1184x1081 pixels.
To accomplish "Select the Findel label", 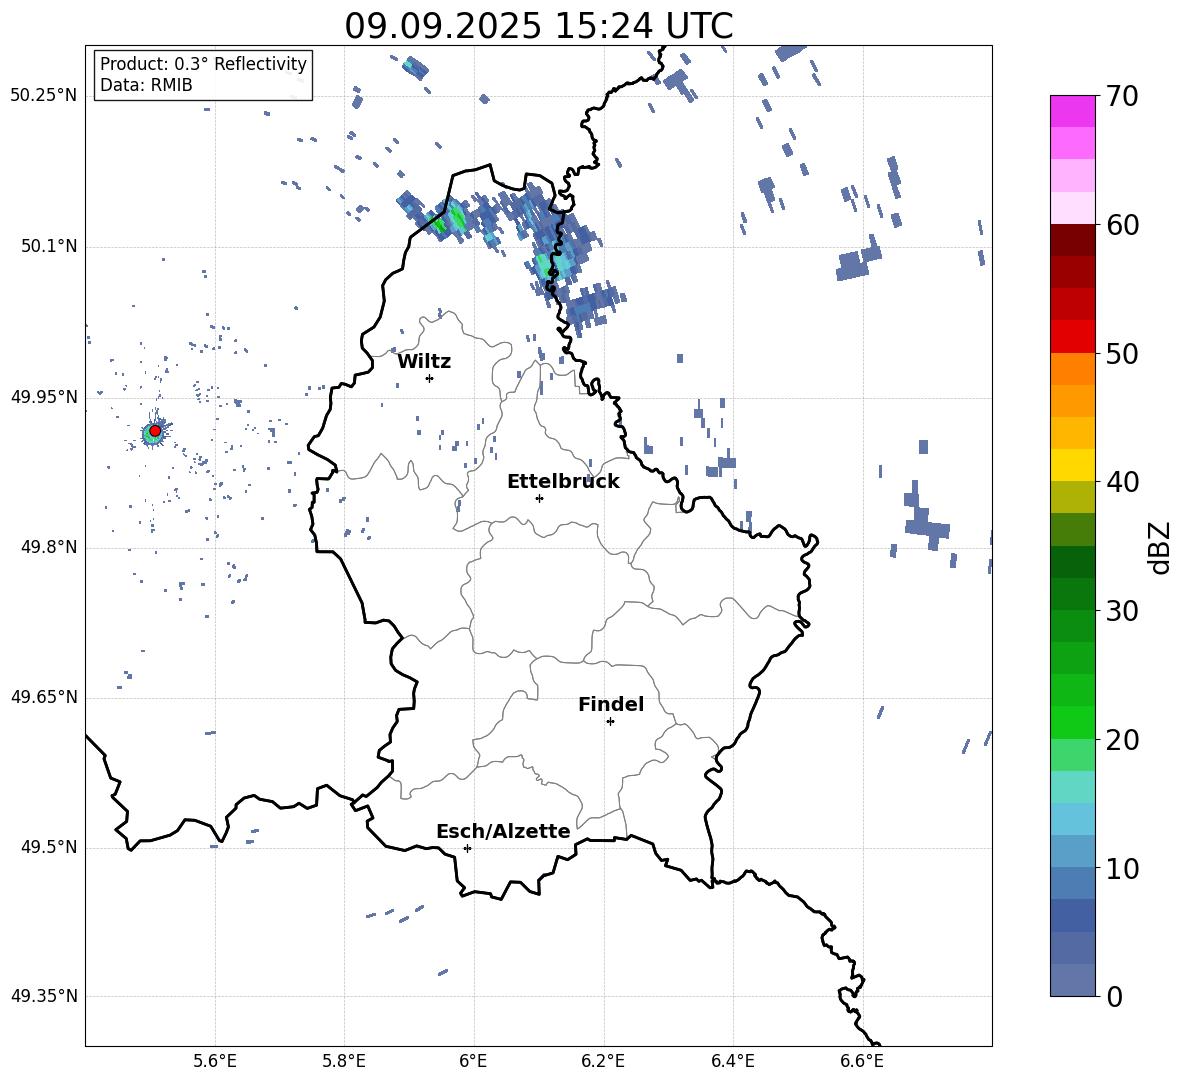I will pos(611,704).
